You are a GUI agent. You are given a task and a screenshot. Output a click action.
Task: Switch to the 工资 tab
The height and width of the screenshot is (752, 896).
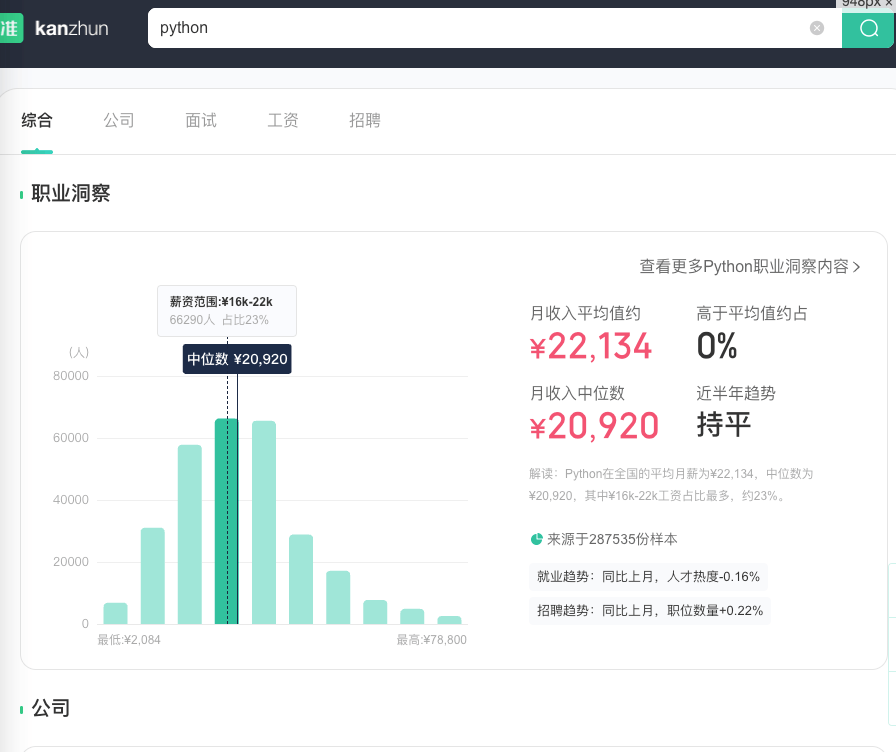[x=282, y=120]
